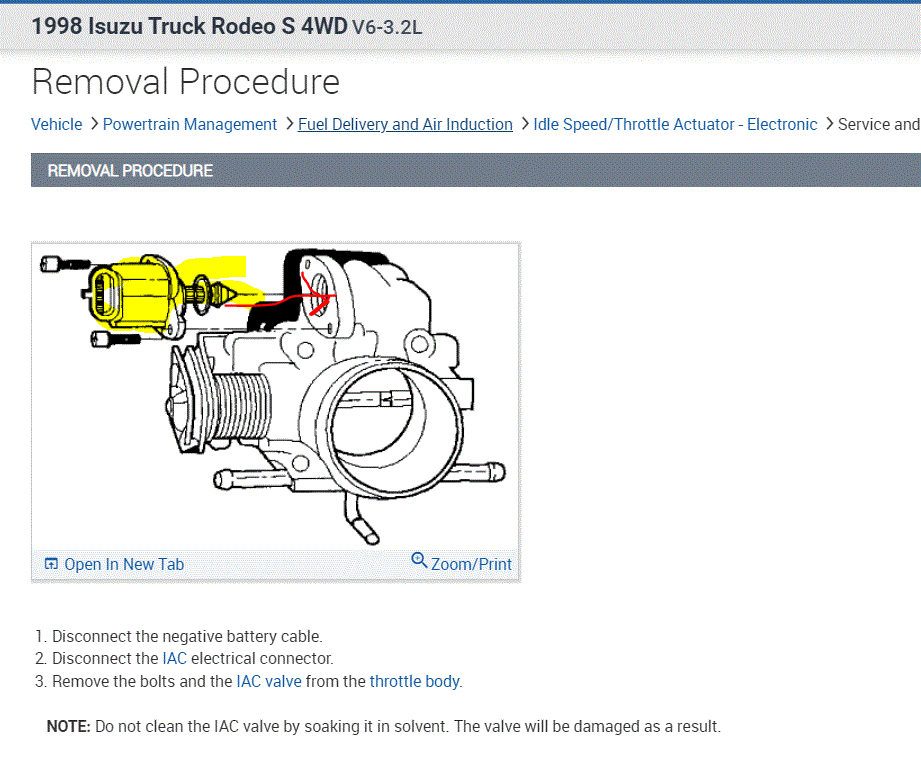This screenshot has width=921, height=763.
Task: Click the 'Service and' breadcrumb text
Action: coord(879,125)
